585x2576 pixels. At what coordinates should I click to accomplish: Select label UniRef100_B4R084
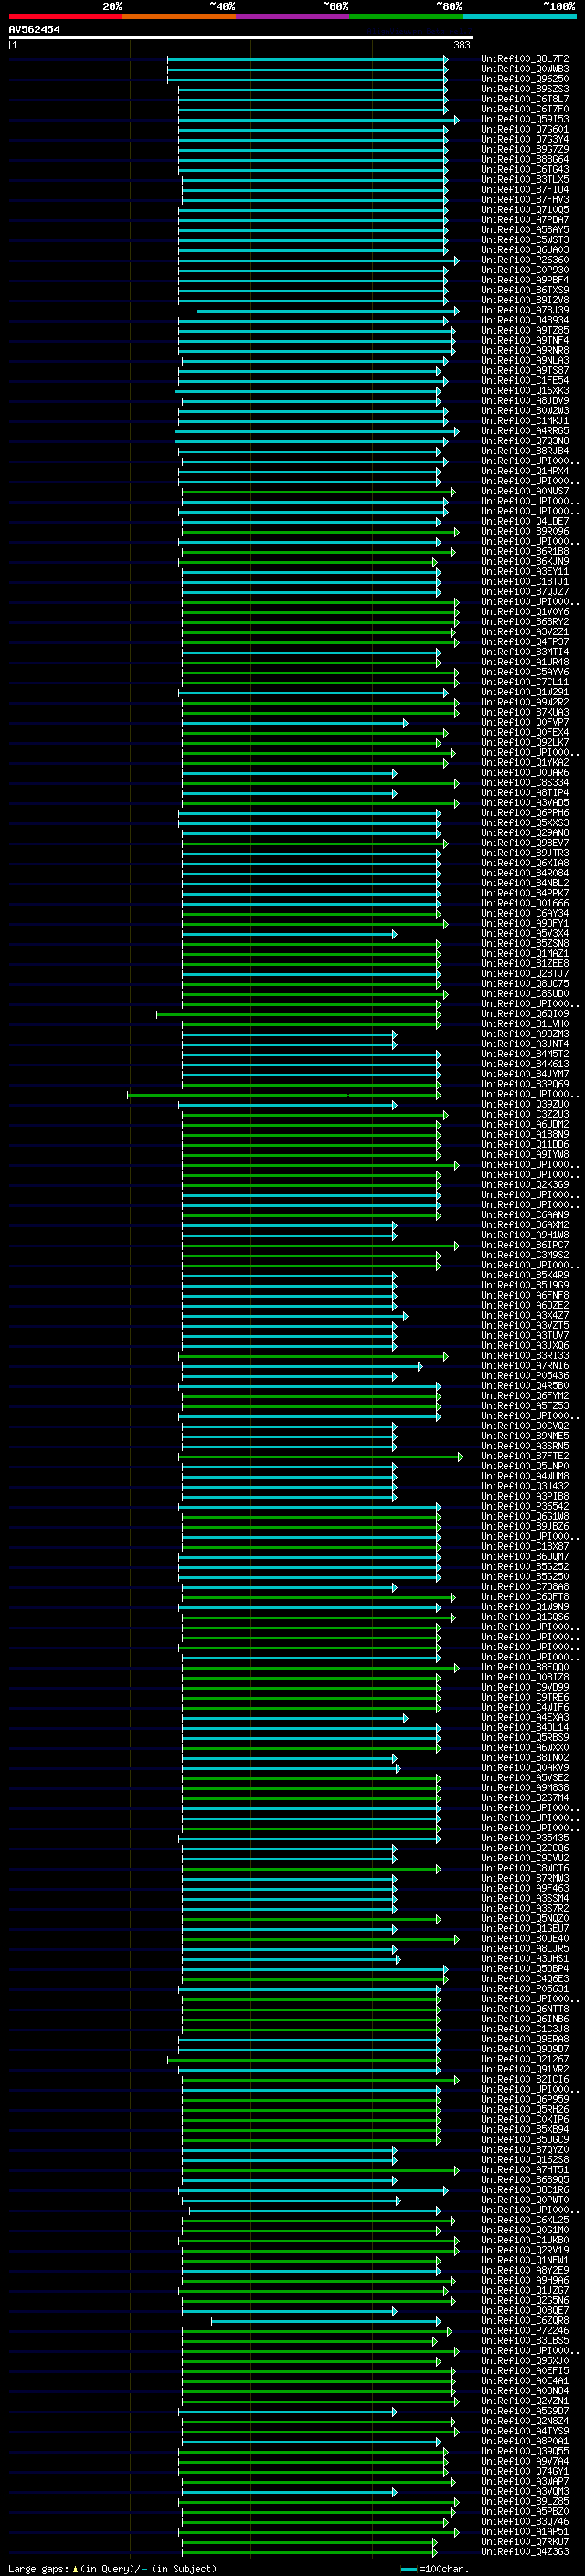pos(525,873)
